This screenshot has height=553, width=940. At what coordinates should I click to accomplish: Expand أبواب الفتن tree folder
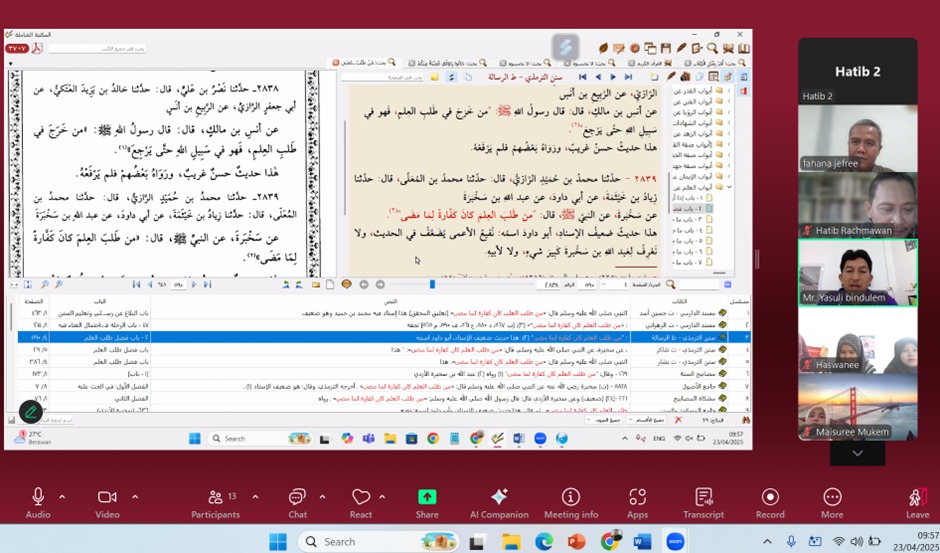coord(730,102)
